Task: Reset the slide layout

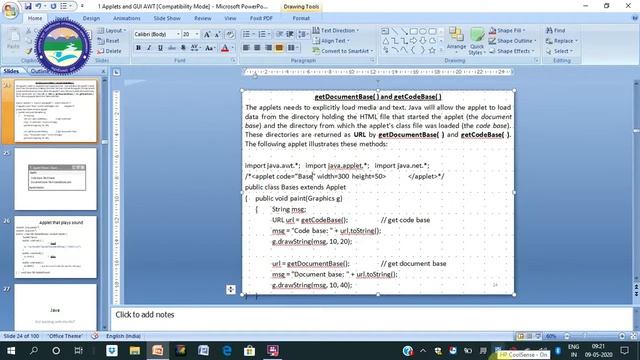Action: click(109, 41)
